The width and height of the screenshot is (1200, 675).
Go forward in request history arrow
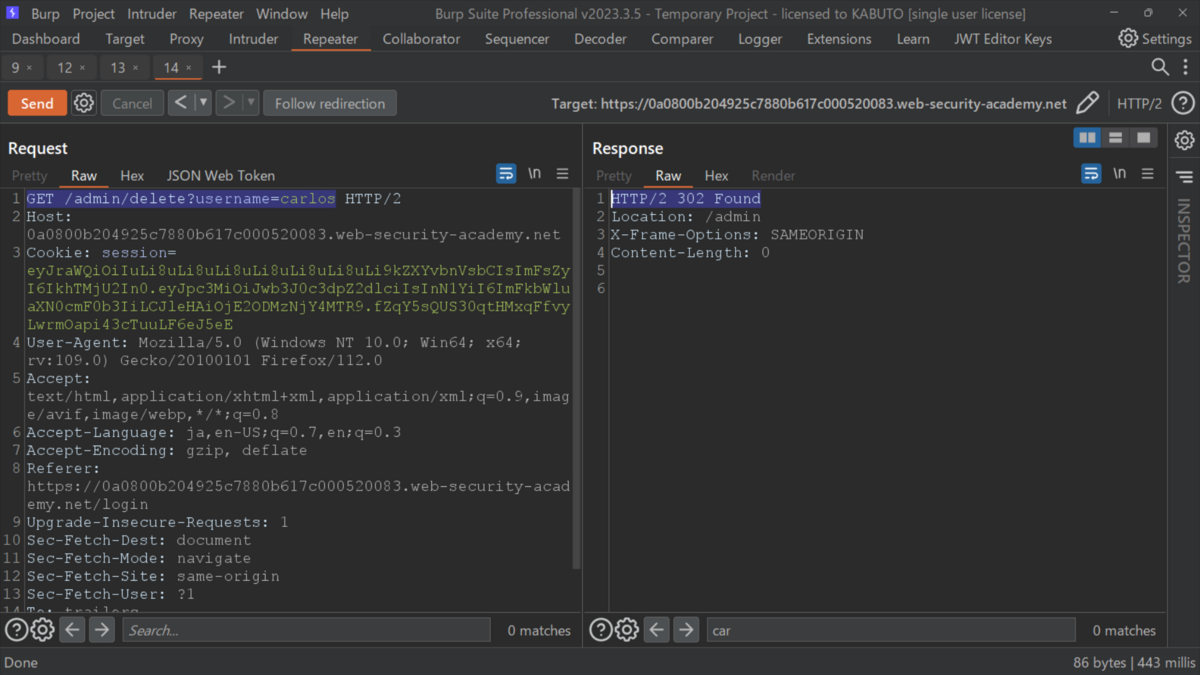pos(229,102)
